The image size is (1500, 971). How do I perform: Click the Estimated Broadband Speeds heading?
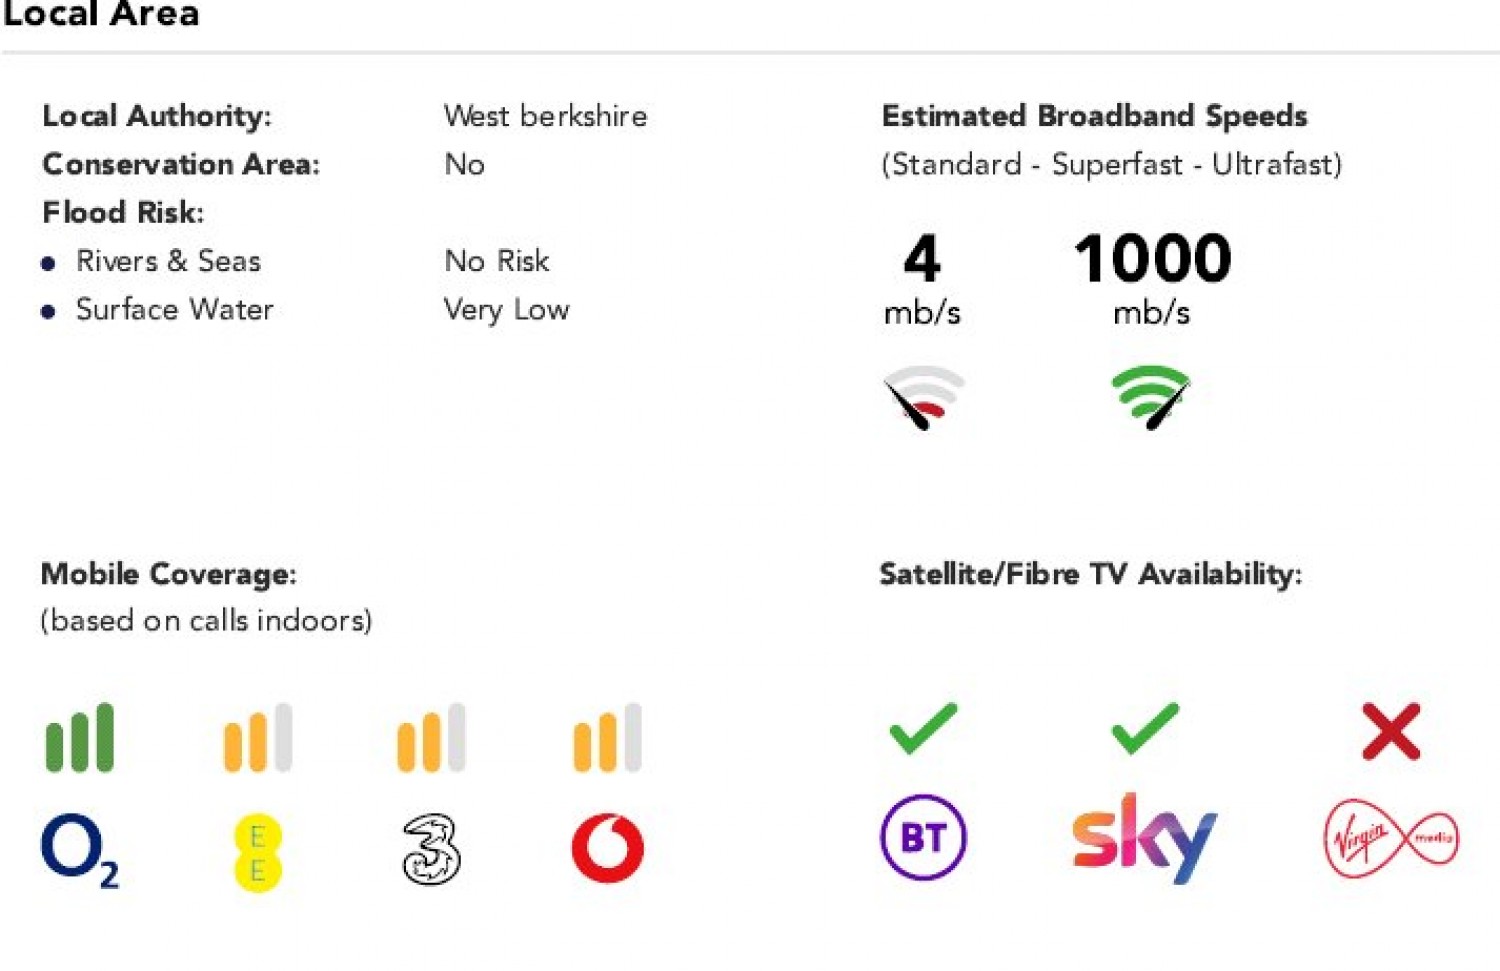pyautogui.click(x=1094, y=116)
